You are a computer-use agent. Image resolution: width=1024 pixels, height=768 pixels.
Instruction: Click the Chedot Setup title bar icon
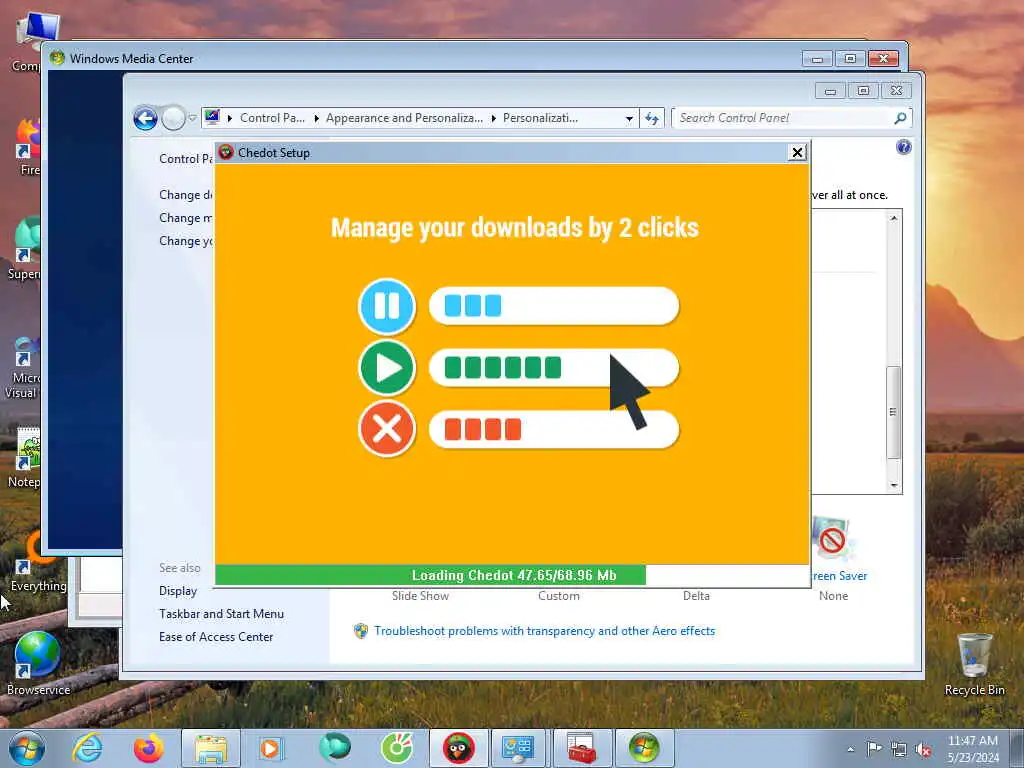226,152
